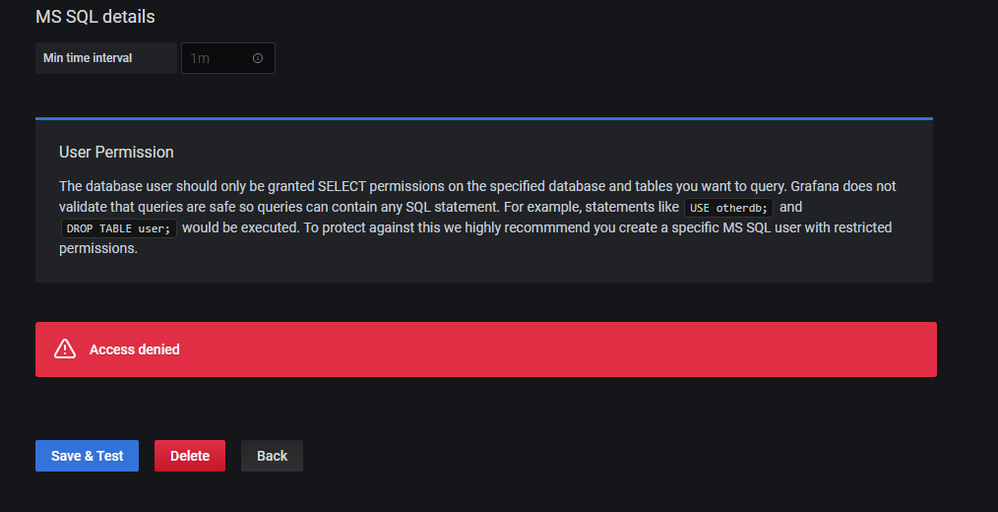998x512 pixels.
Task: Click the "Access denied" error message text
Action: [134, 350]
